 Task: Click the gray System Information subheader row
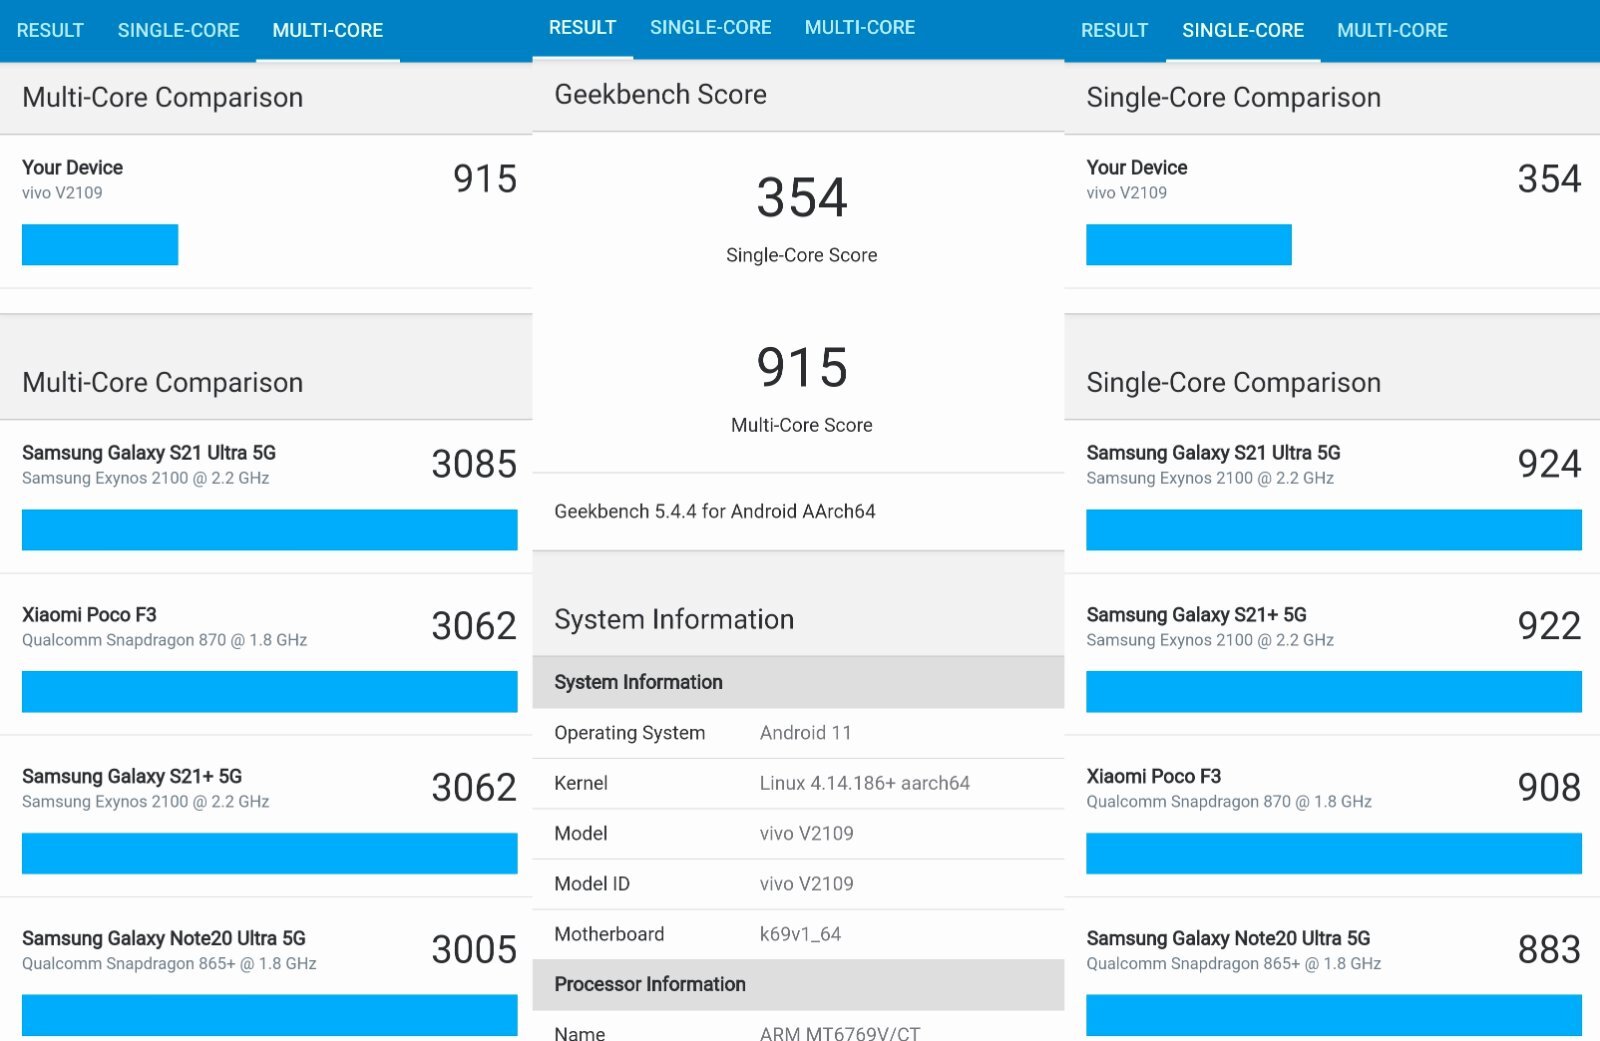click(798, 682)
